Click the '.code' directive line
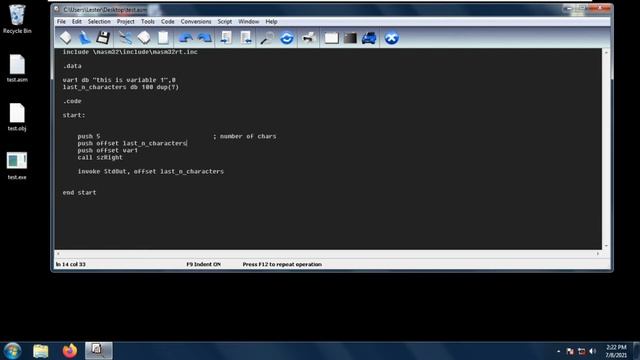The height and width of the screenshot is (360, 640). [72, 101]
